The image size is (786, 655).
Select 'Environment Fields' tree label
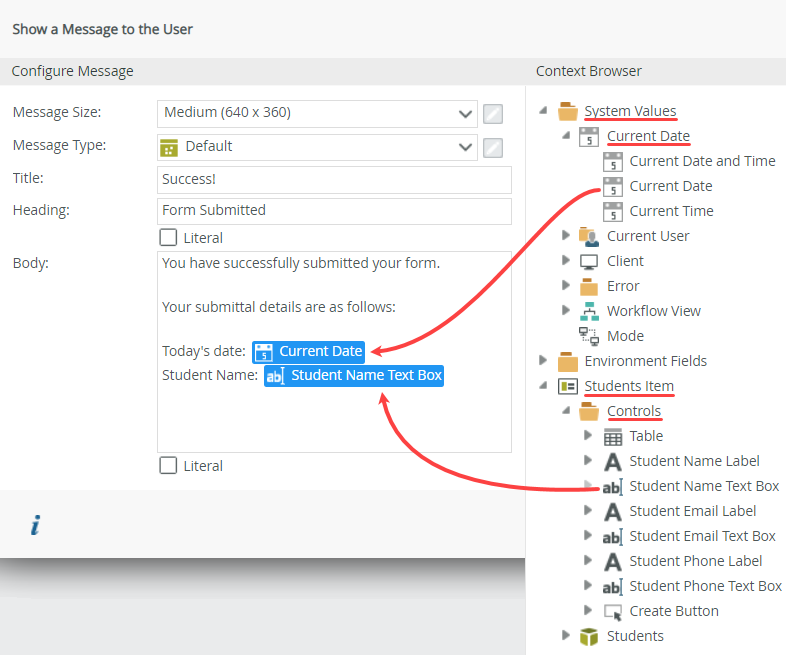(646, 361)
